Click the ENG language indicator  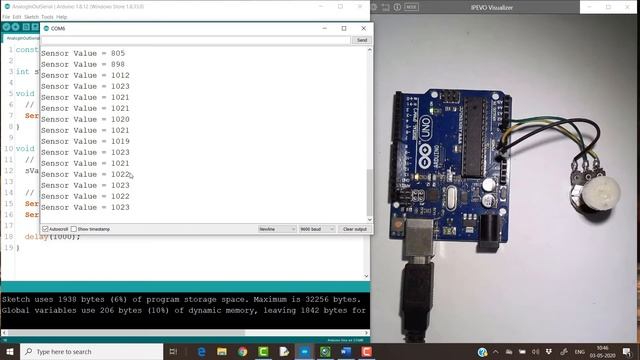coord(580,352)
